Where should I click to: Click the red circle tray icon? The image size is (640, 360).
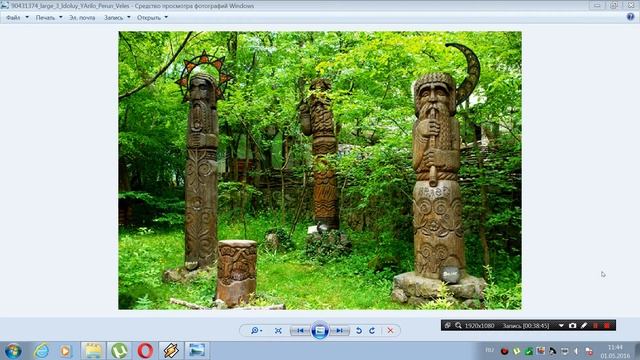504,351
